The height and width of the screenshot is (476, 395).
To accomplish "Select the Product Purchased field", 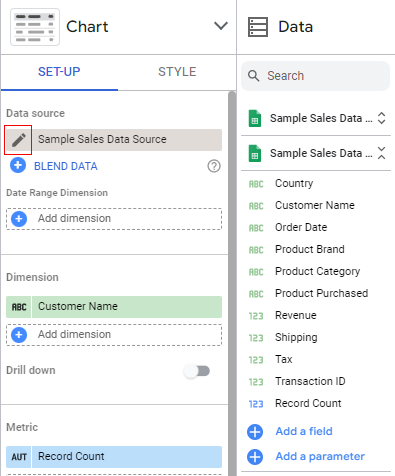I will (321, 293).
